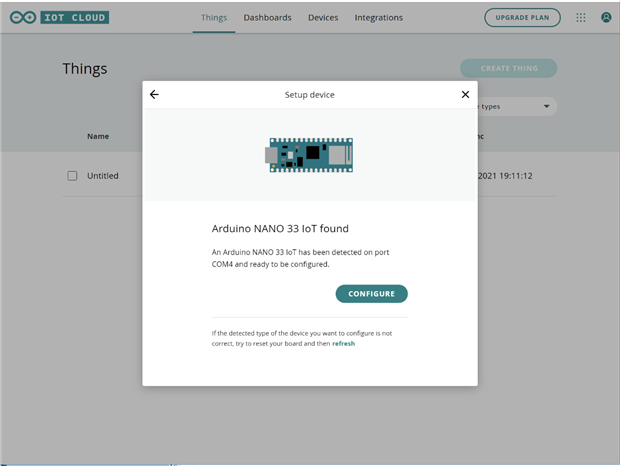Close the Setup device dialog
620x466 pixels.
[x=465, y=94]
